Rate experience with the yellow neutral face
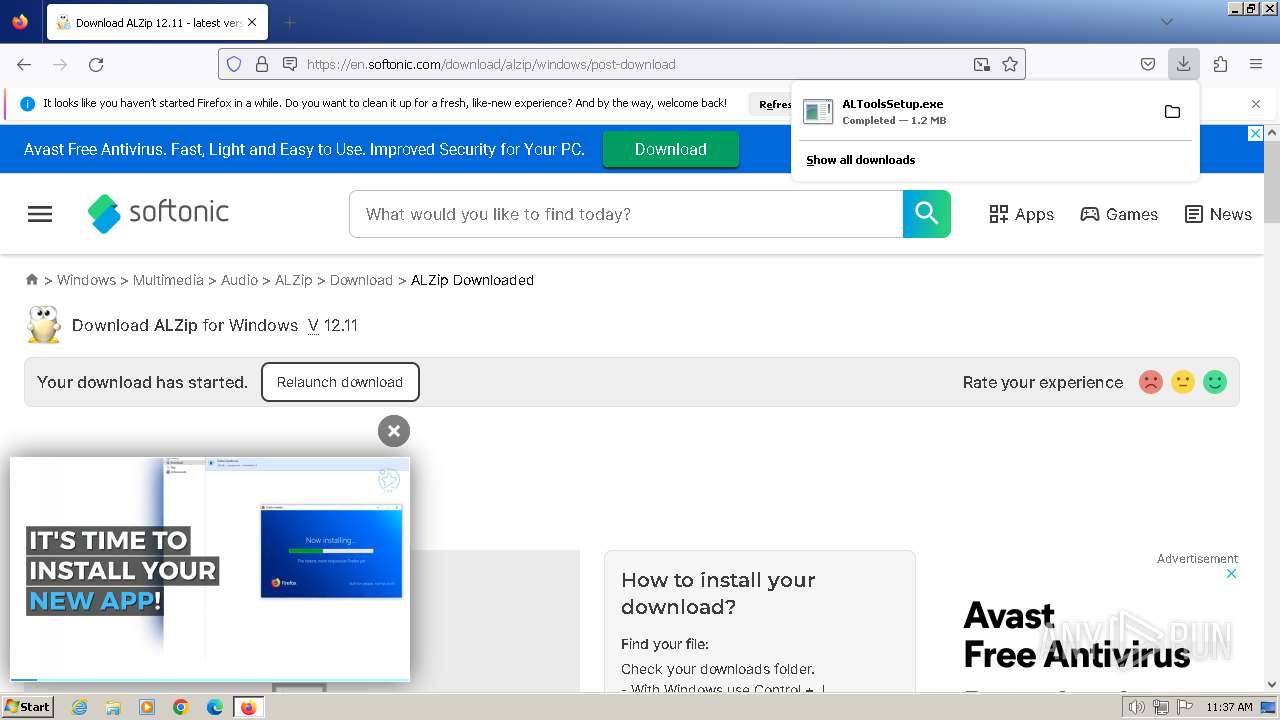 (x=1183, y=382)
